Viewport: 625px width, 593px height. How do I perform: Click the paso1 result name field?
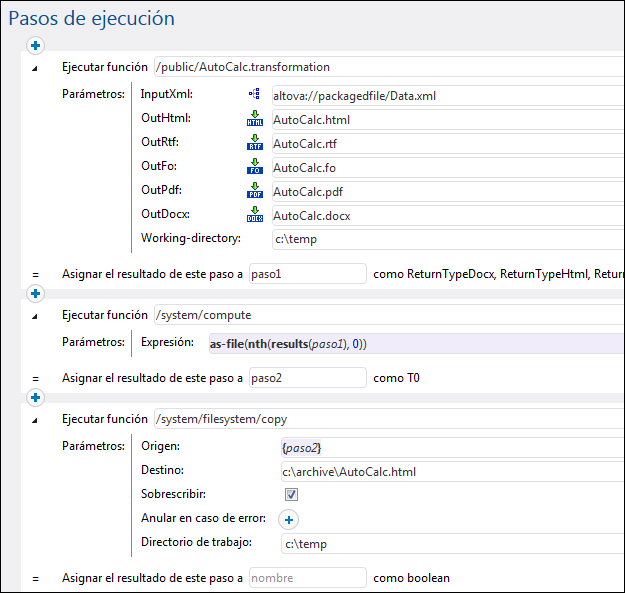tap(307, 273)
